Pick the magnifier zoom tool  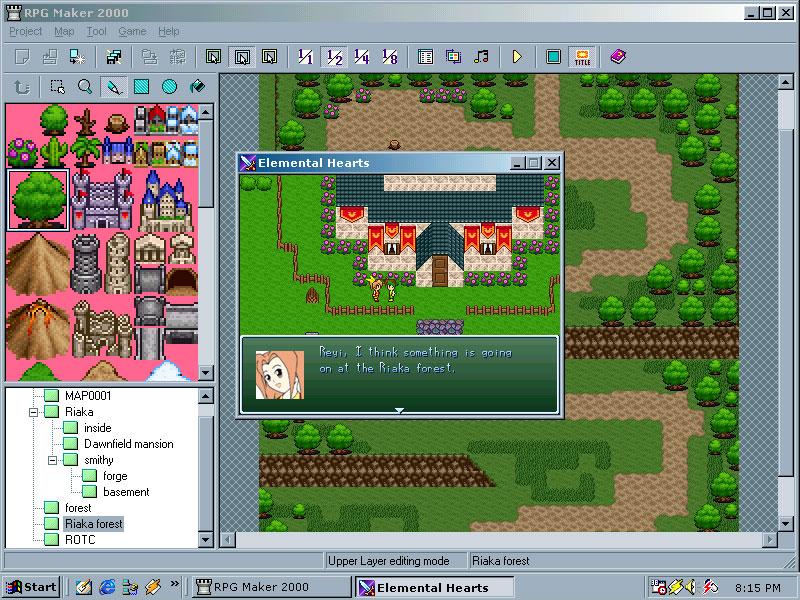click(86, 87)
